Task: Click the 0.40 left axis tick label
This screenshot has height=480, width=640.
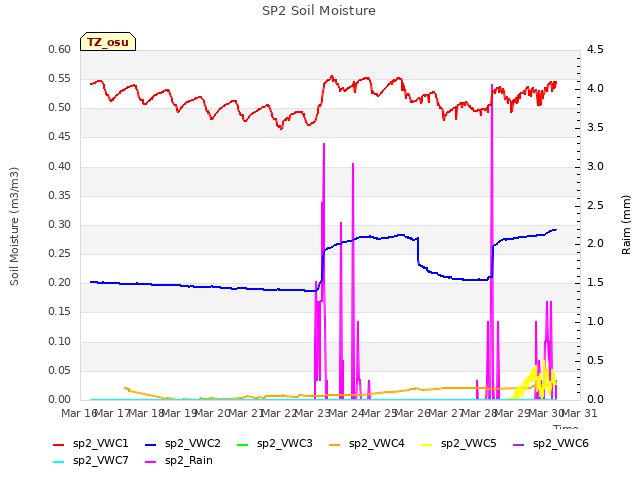Action: pos(60,167)
